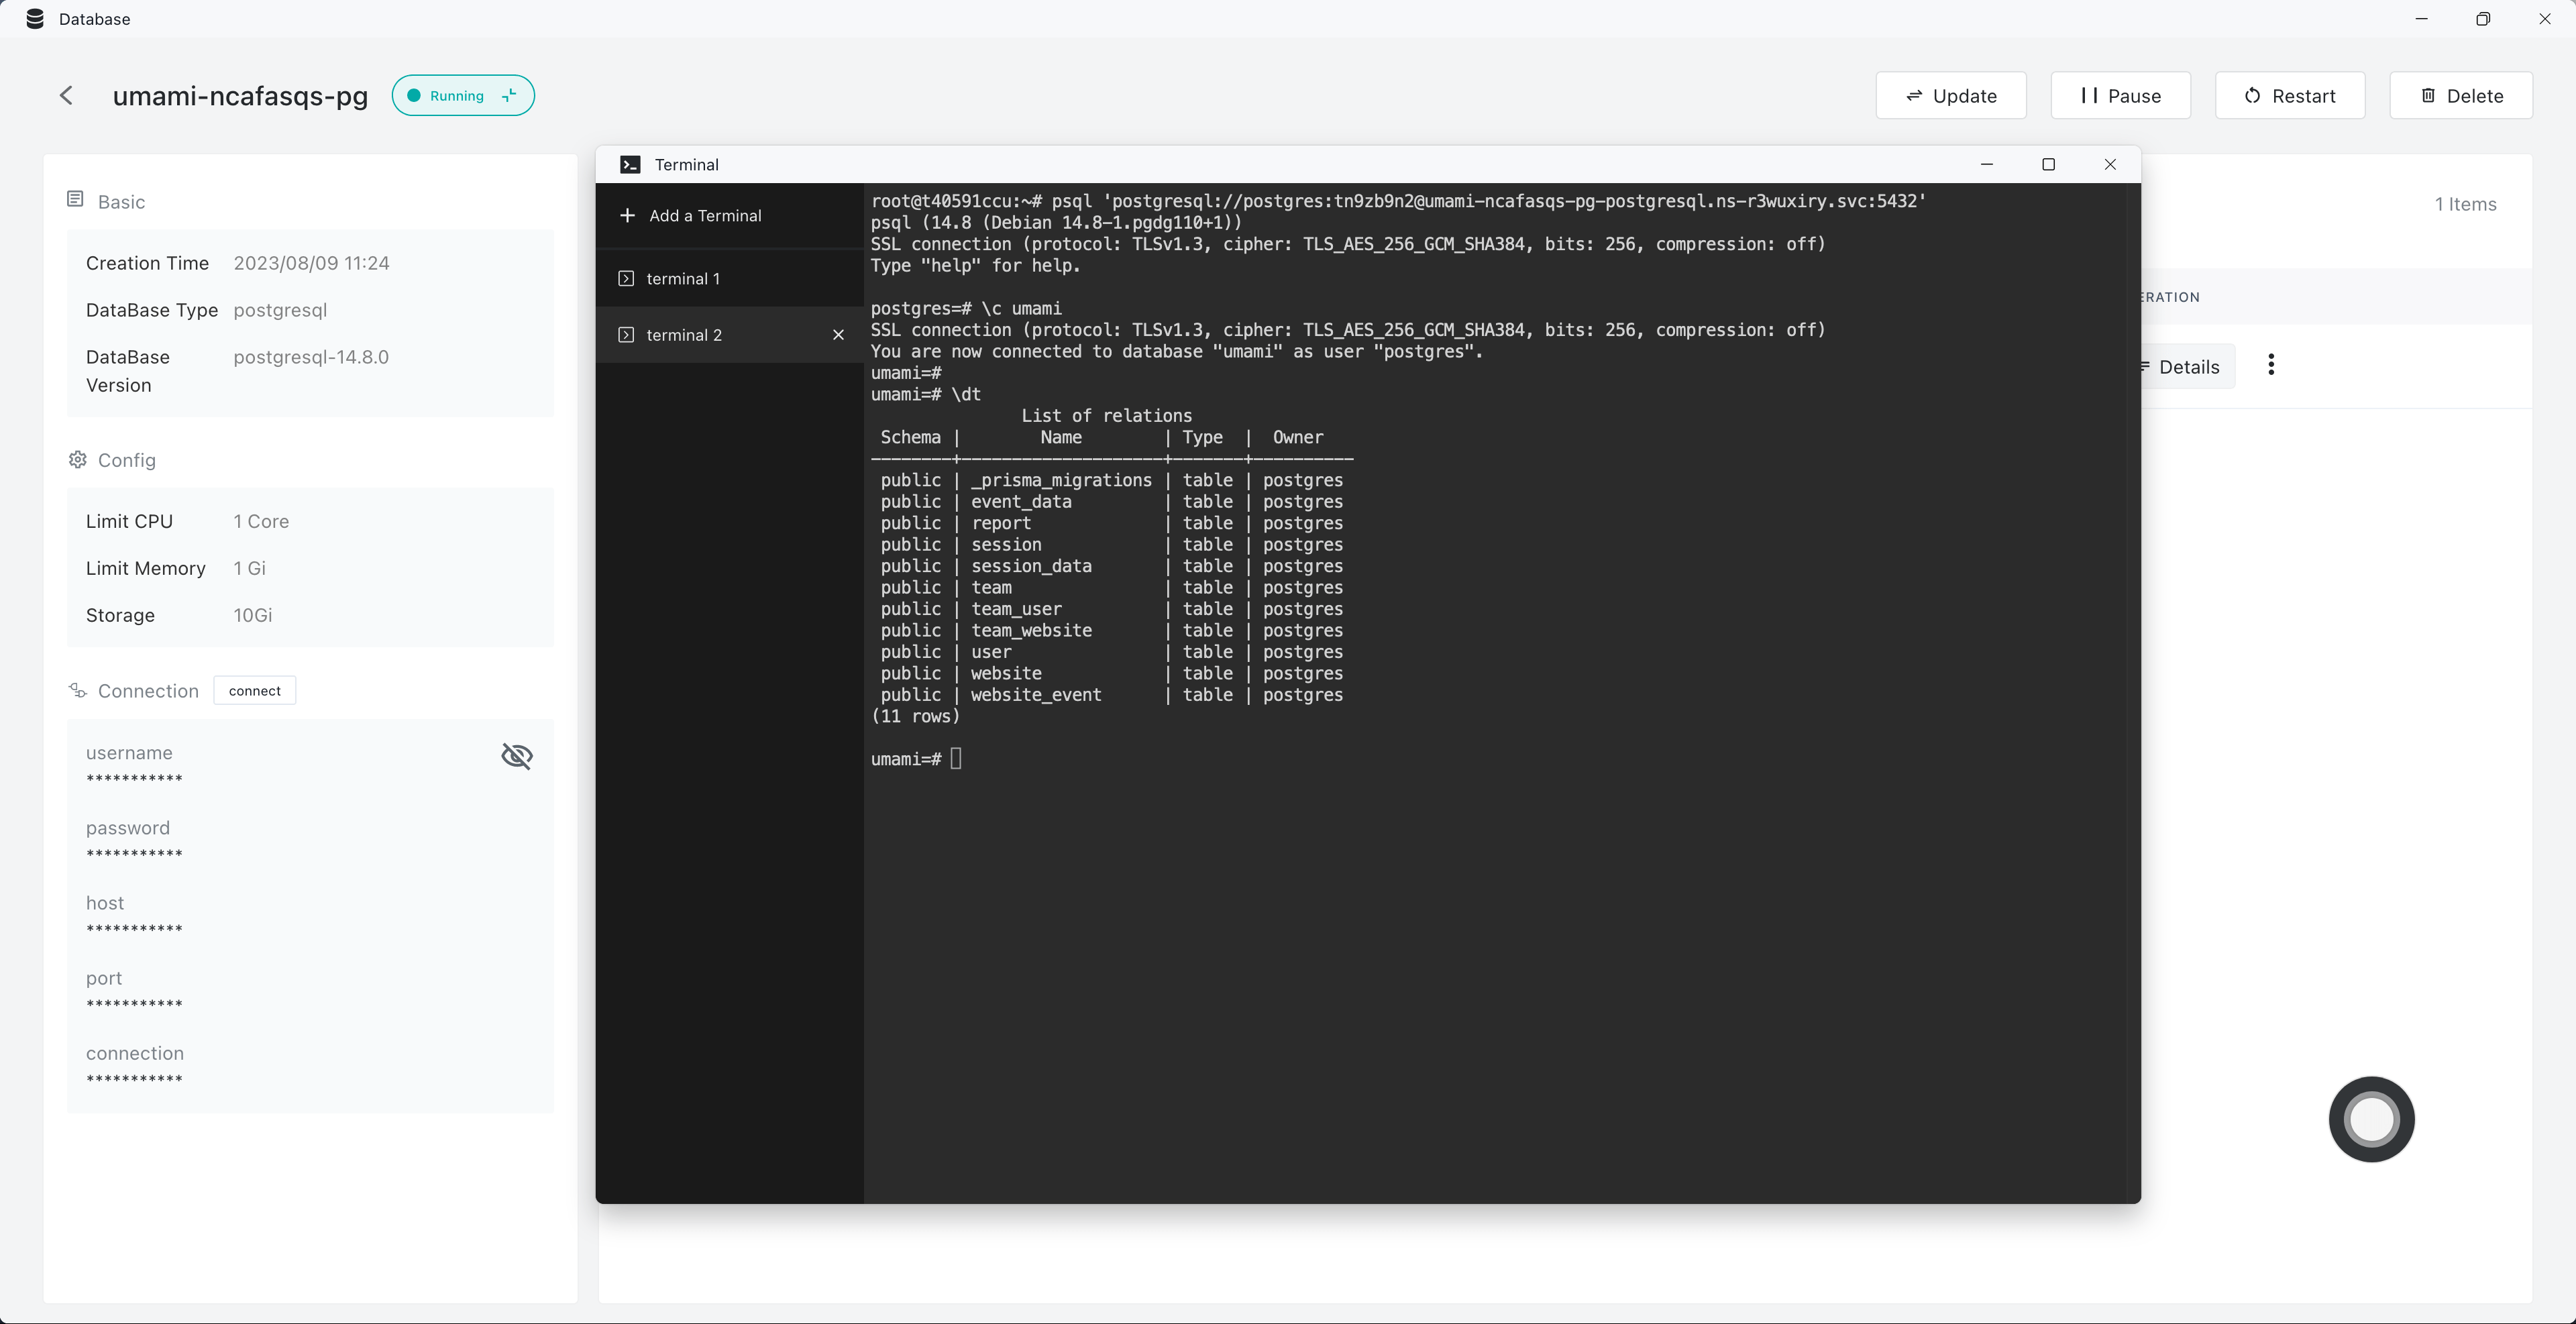Click the 1 Gi memory limit value
The width and height of the screenshot is (2576, 1324).
coord(249,568)
